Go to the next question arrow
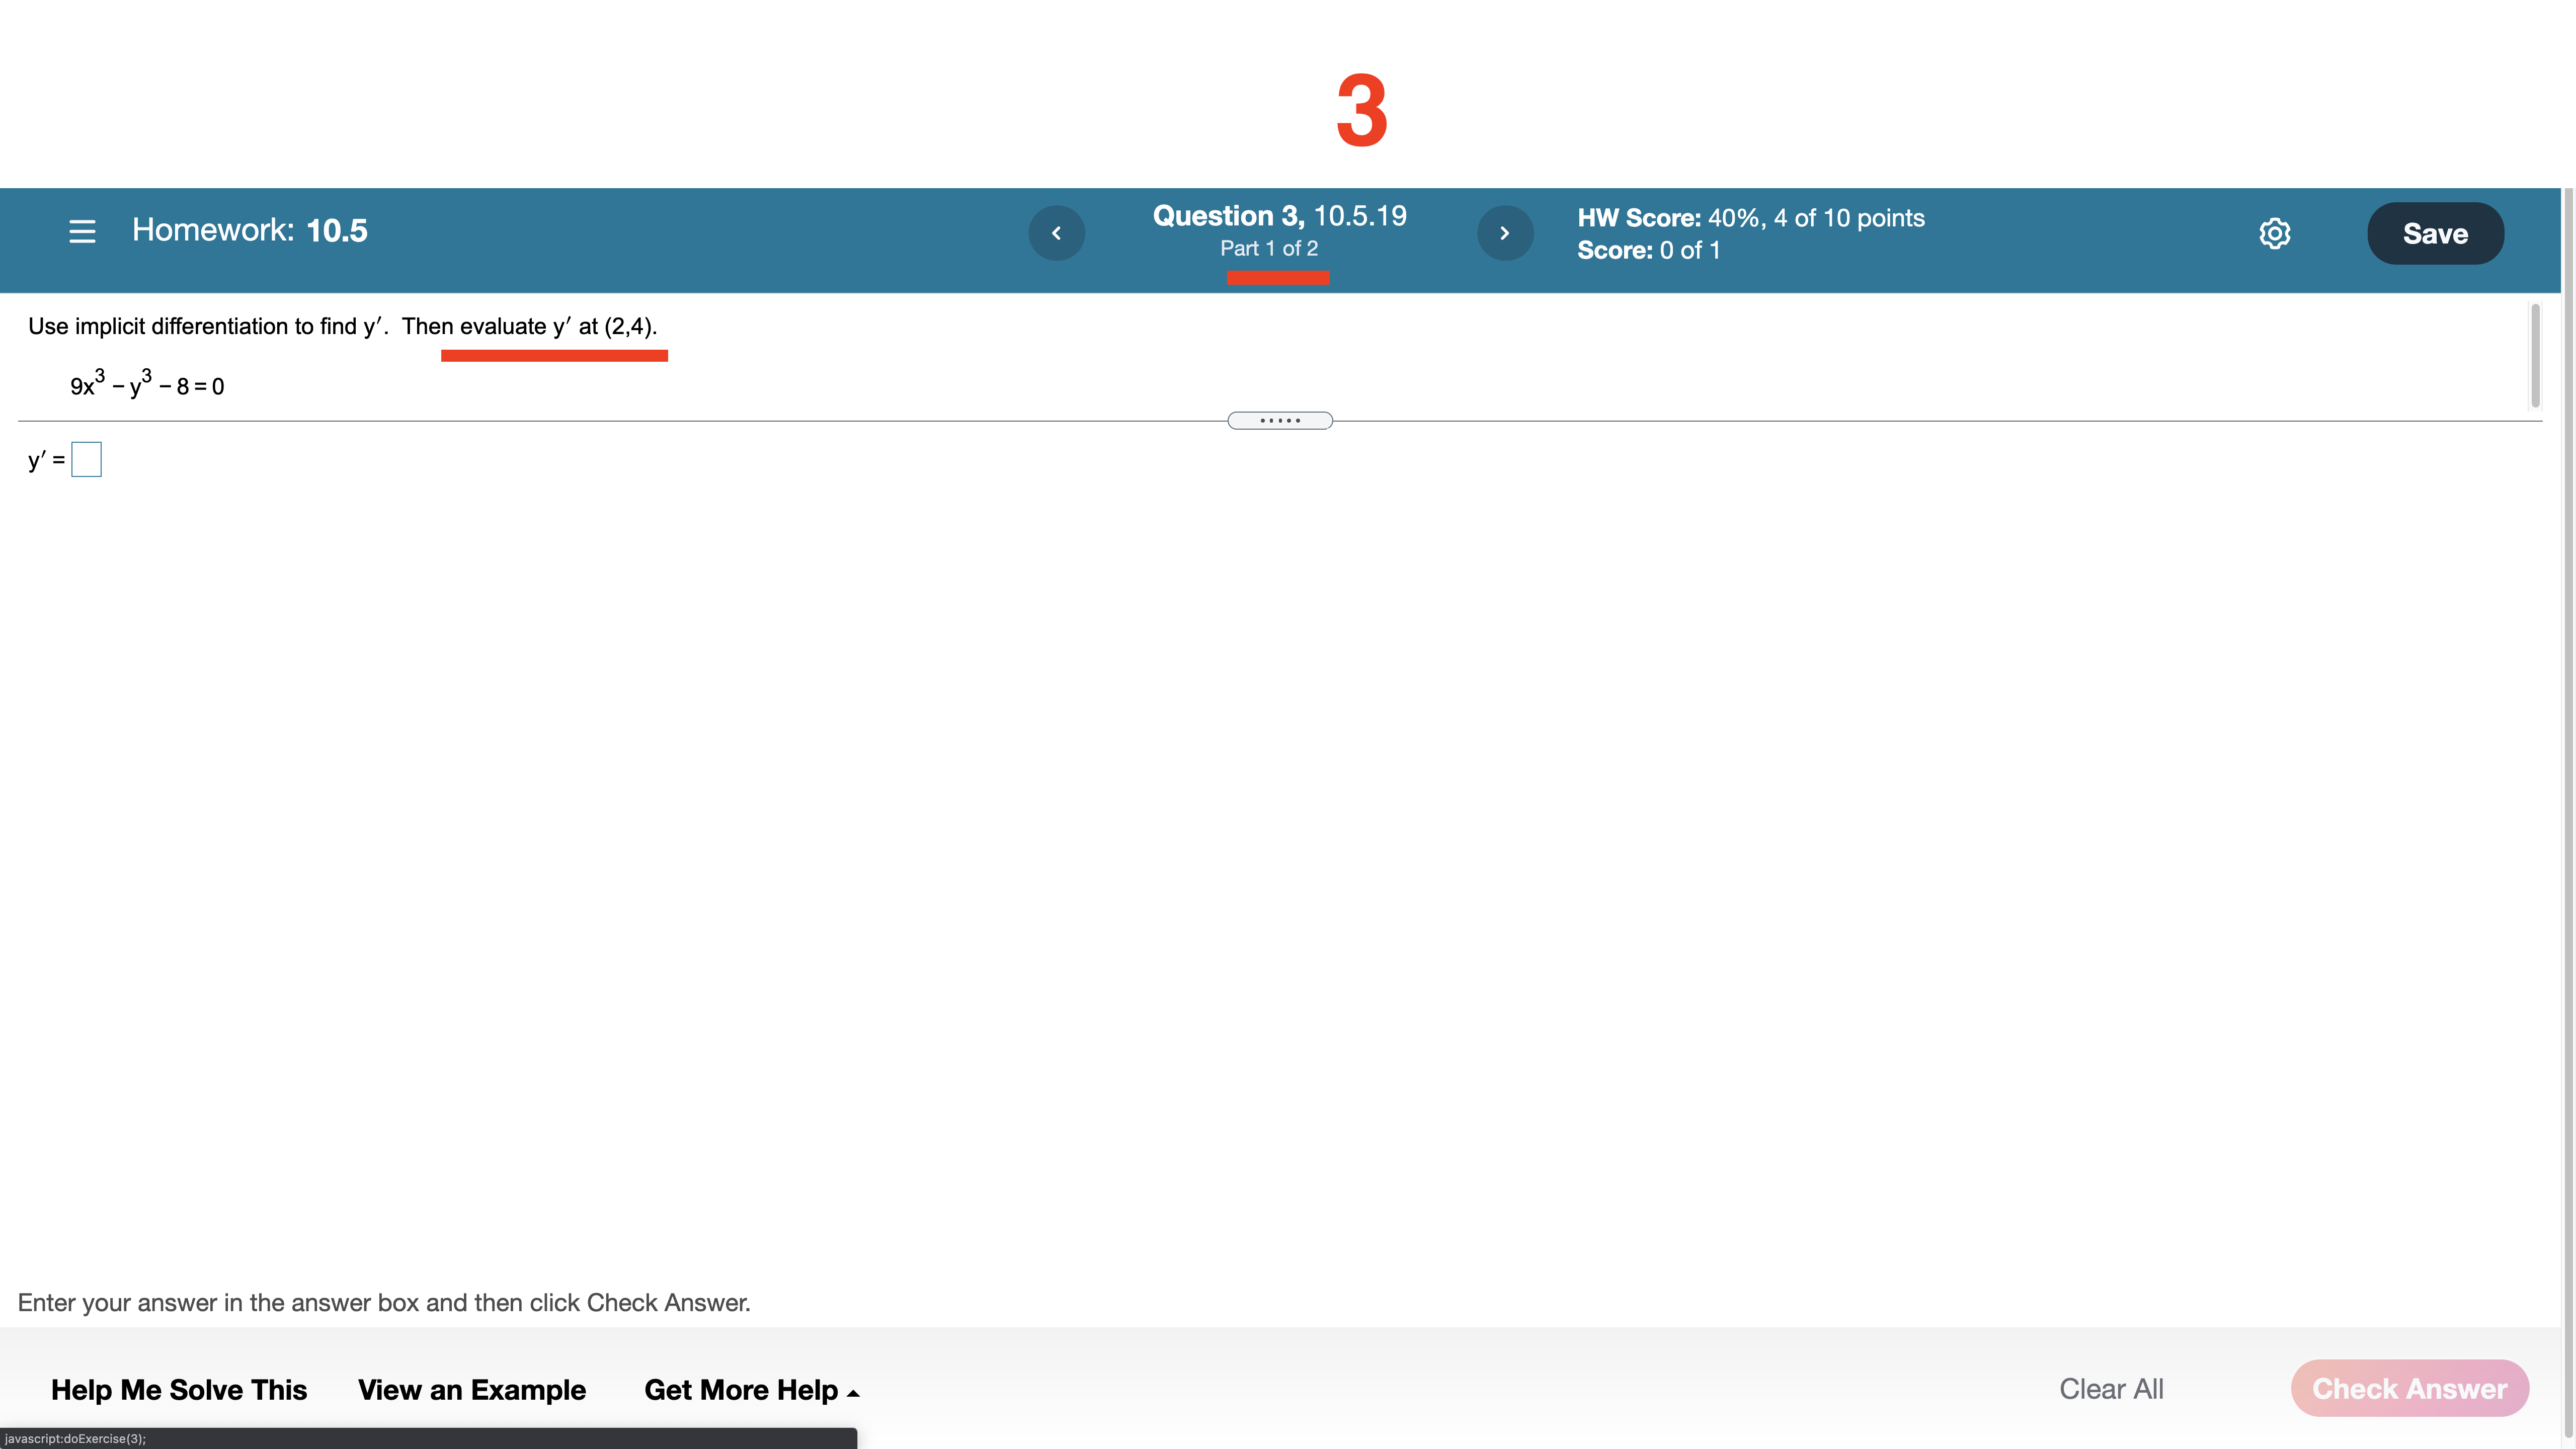This screenshot has height=1449, width=2576. pos(1504,233)
